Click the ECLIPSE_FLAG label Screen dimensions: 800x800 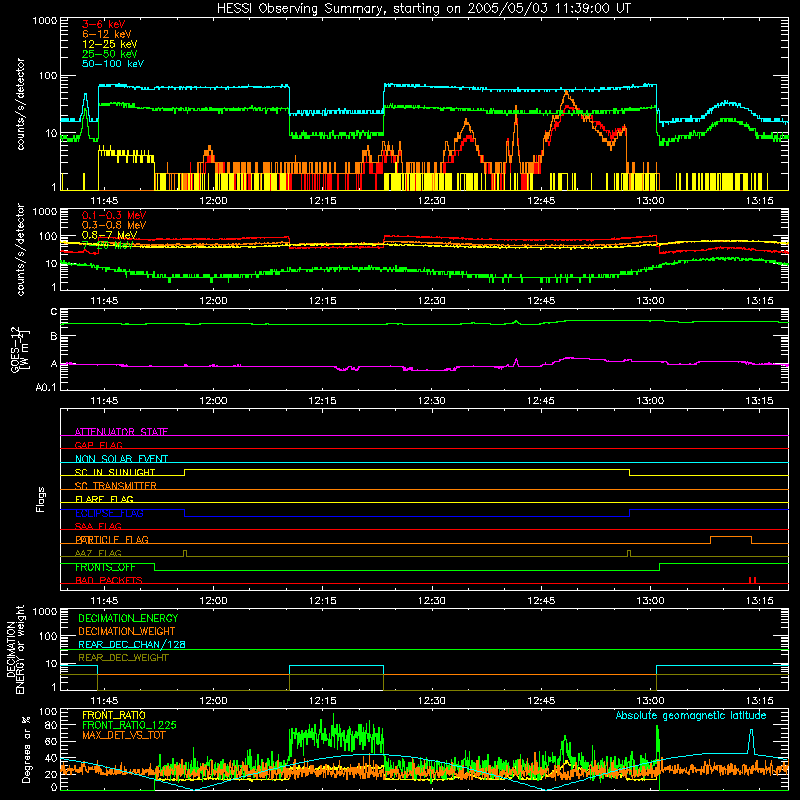click(109, 513)
